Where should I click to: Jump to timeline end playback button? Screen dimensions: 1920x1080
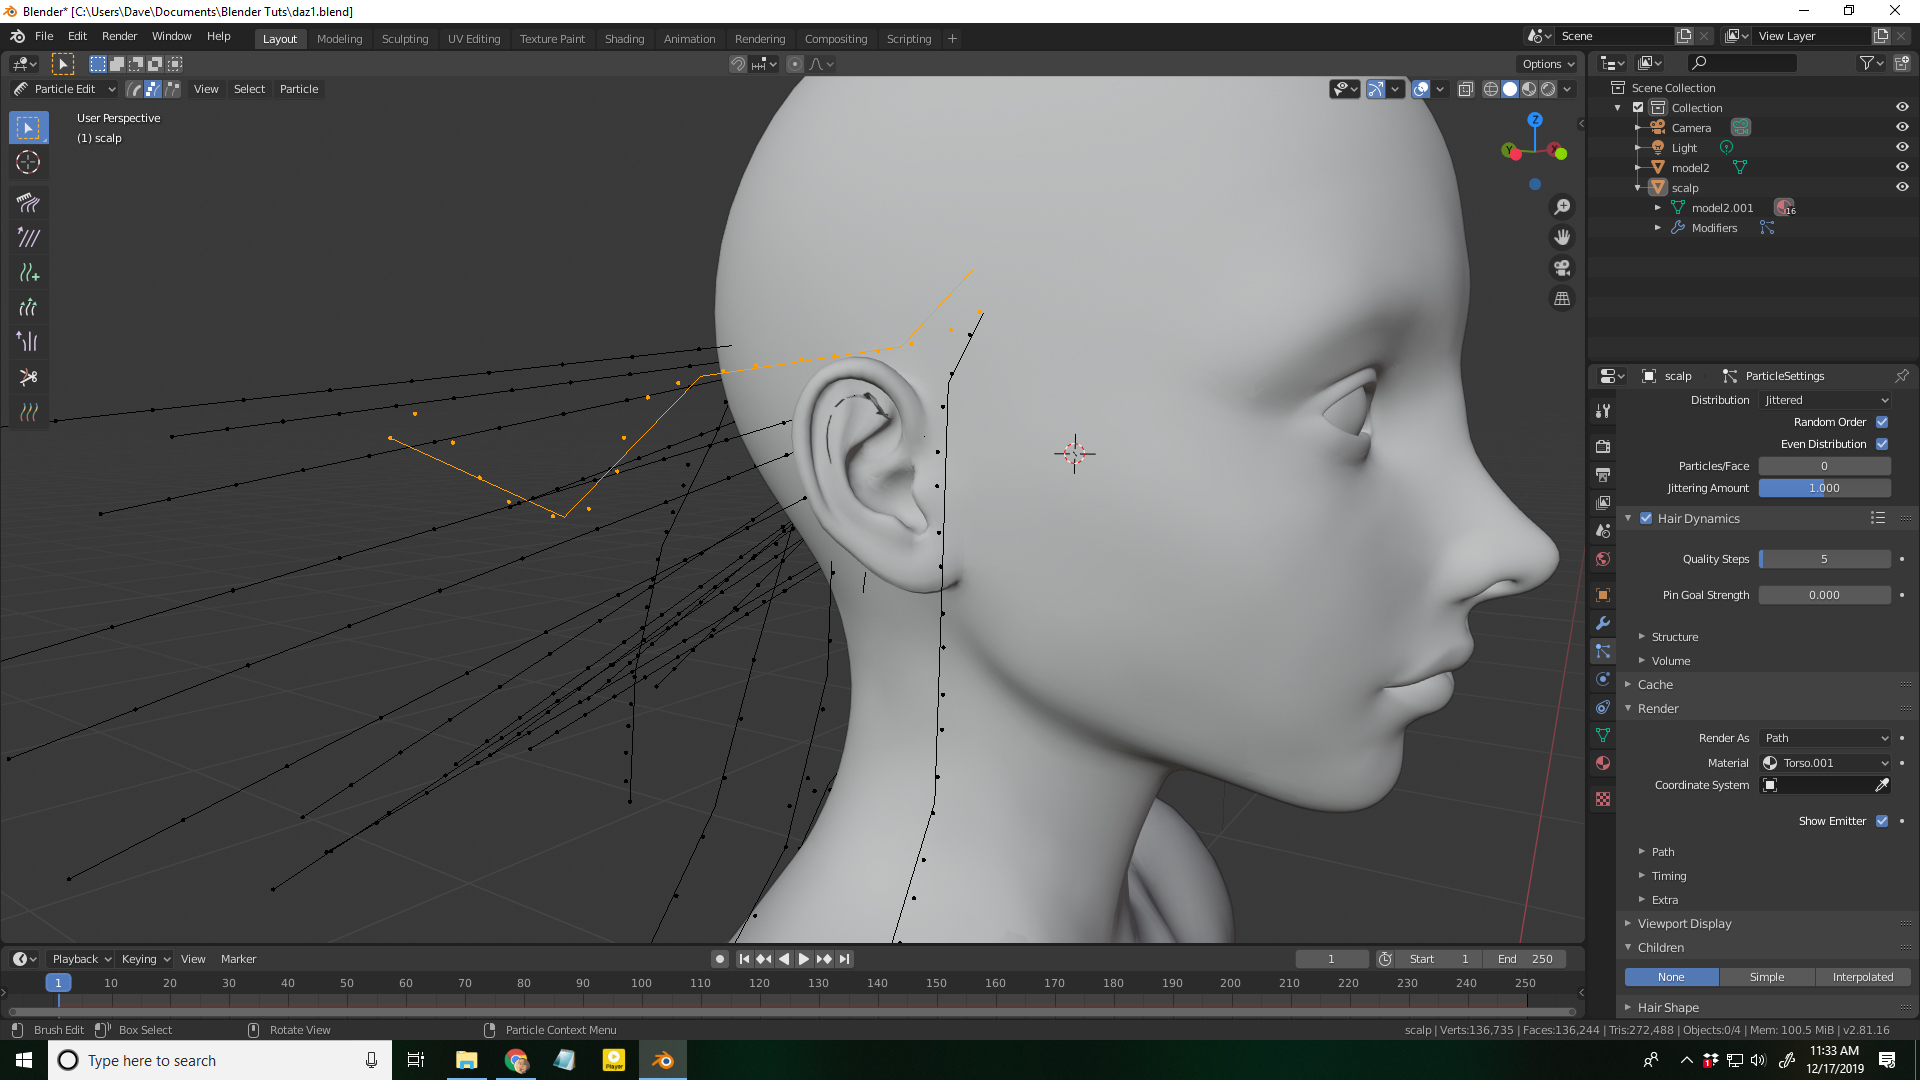[845, 959]
